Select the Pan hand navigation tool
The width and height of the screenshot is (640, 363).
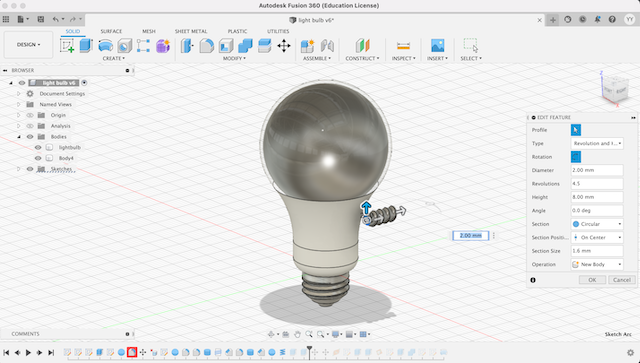coord(298,334)
